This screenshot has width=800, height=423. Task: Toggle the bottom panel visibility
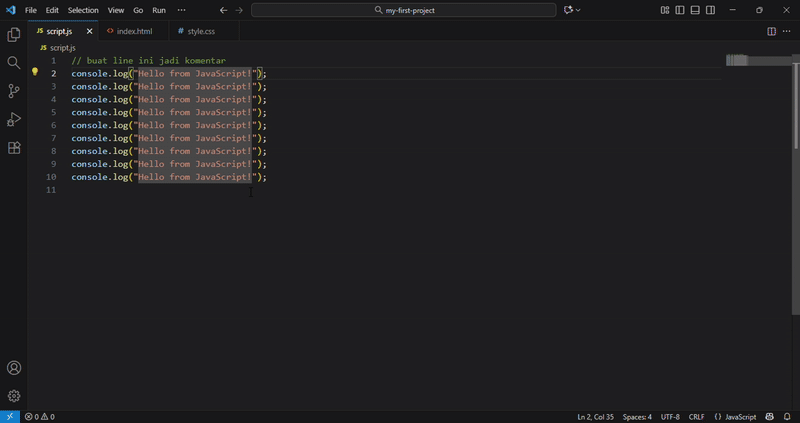tap(695, 10)
